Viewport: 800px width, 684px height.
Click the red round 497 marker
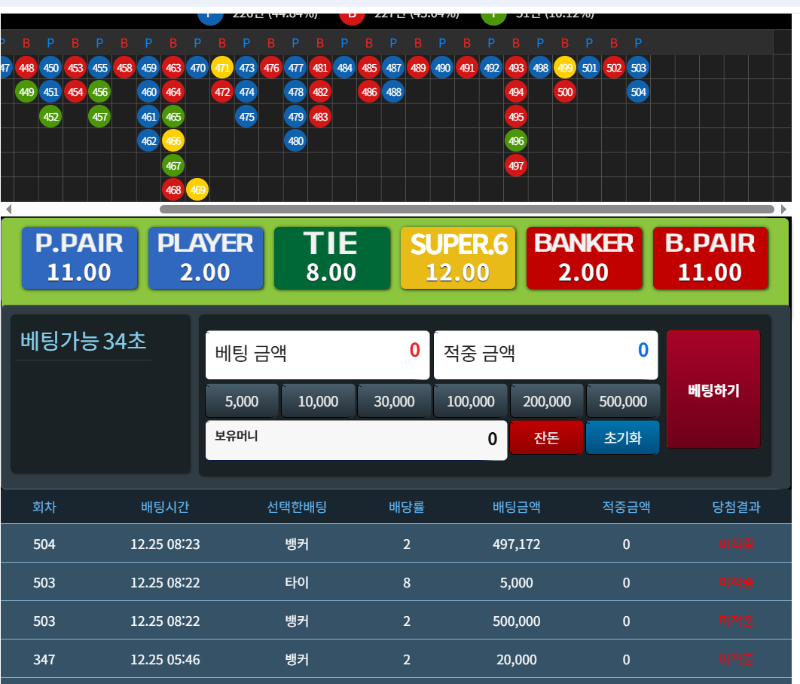[x=516, y=165]
